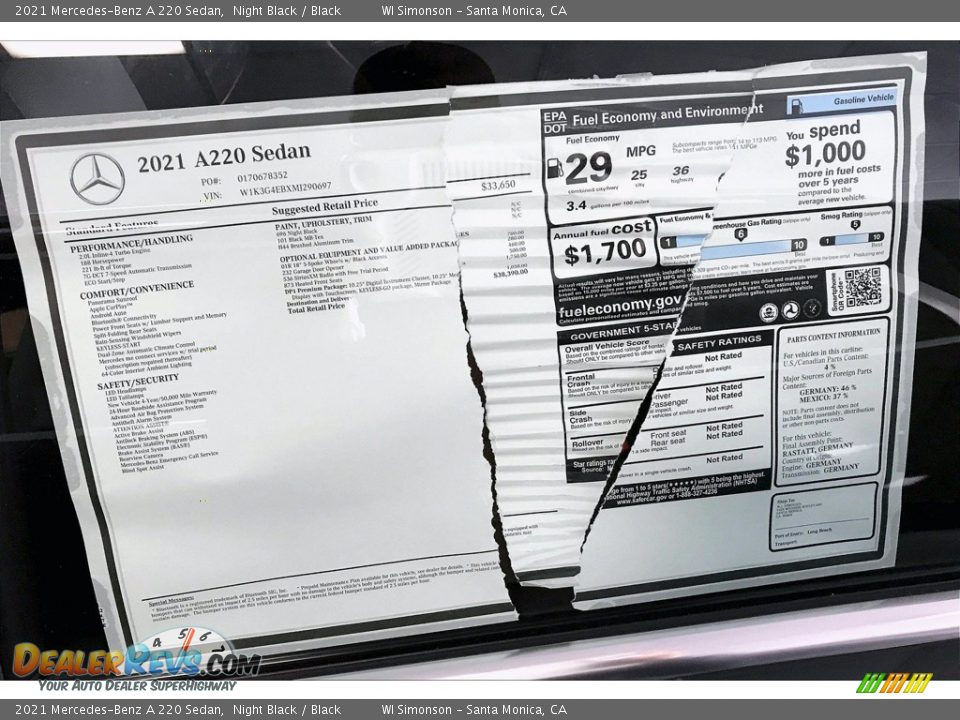Click the city MPG value 25
The width and height of the screenshot is (960, 720).
click(639, 175)
